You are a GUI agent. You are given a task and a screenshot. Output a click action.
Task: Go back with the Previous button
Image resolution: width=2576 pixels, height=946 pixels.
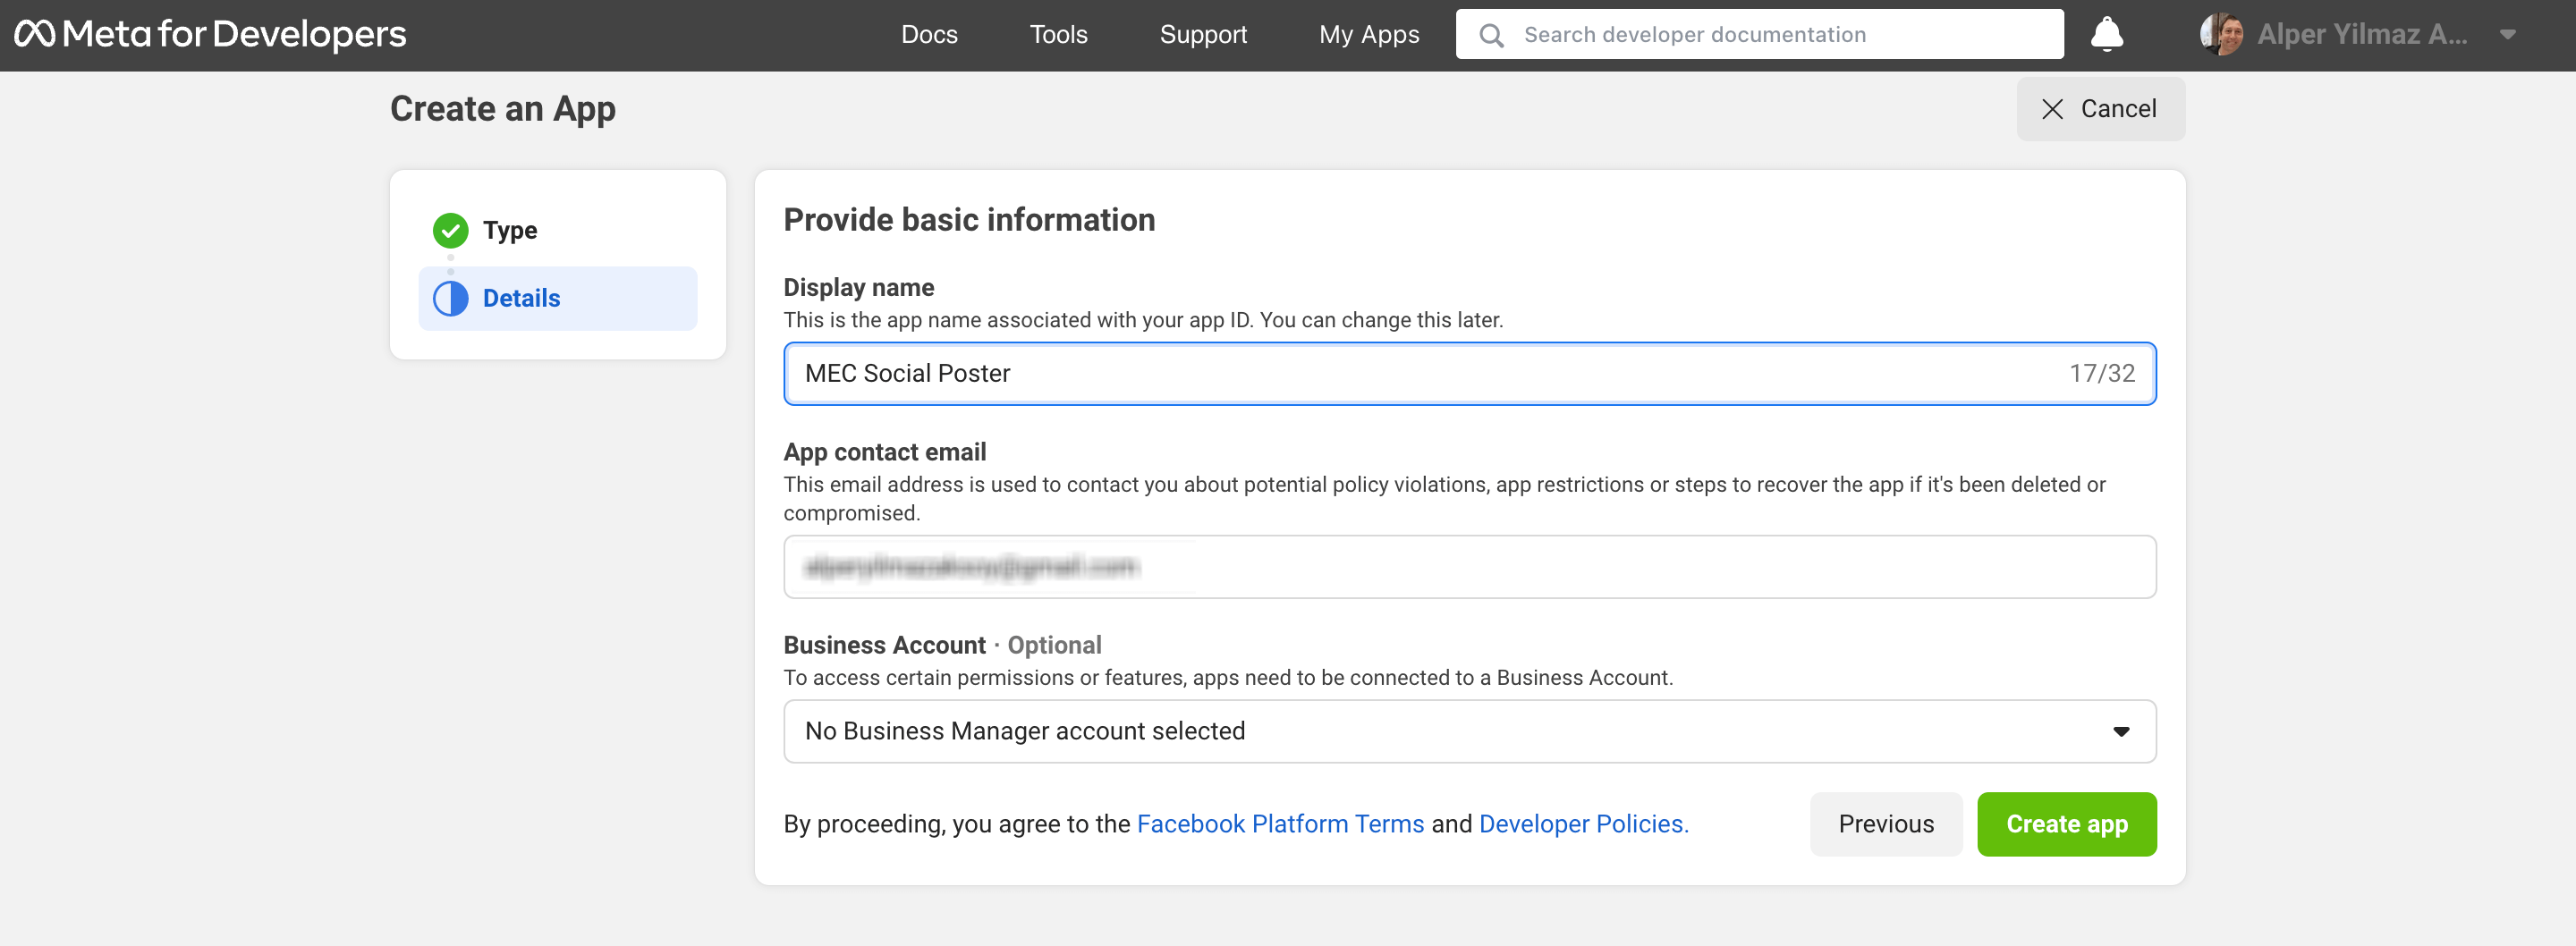(x=1886, y=824)
